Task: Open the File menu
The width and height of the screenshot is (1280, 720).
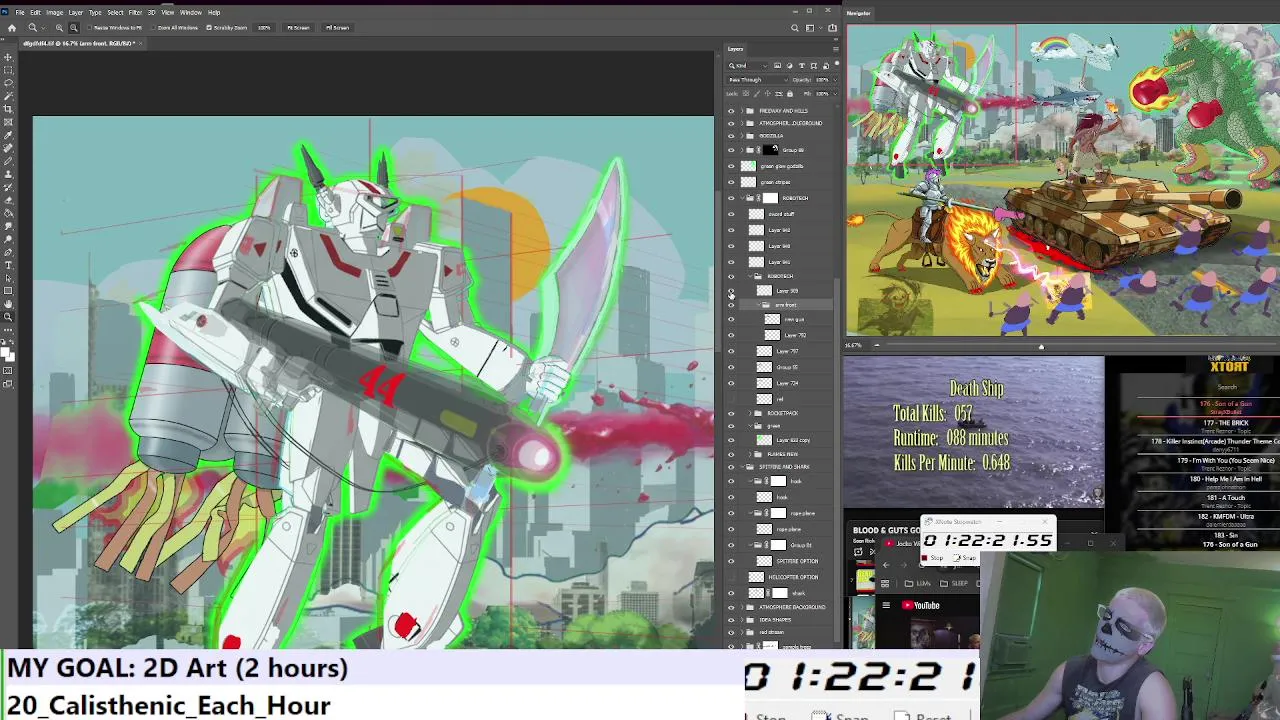Action: point(20,12)
